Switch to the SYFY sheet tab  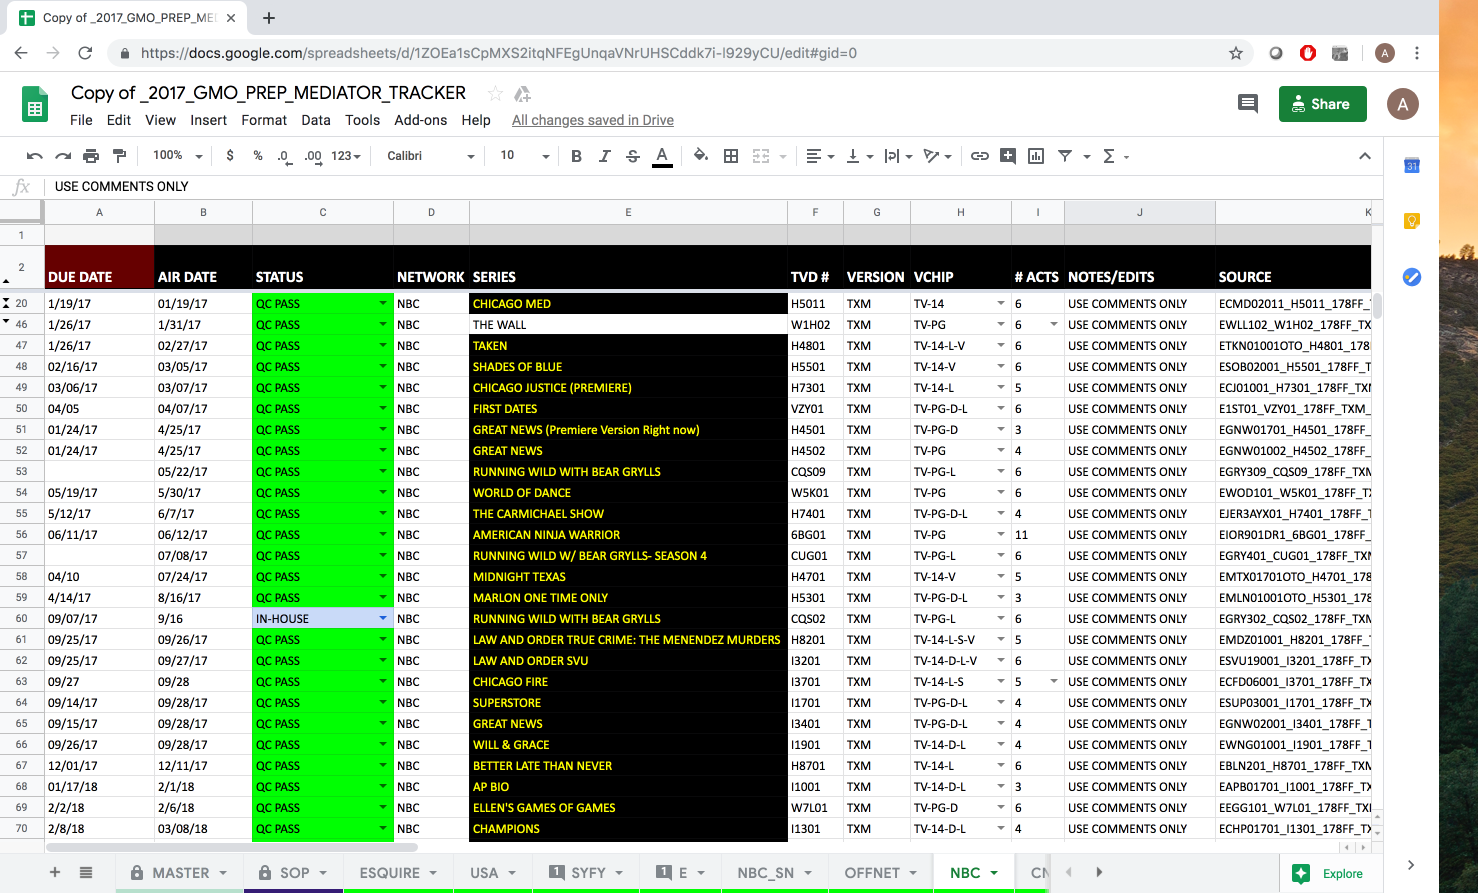coord(588,873)
